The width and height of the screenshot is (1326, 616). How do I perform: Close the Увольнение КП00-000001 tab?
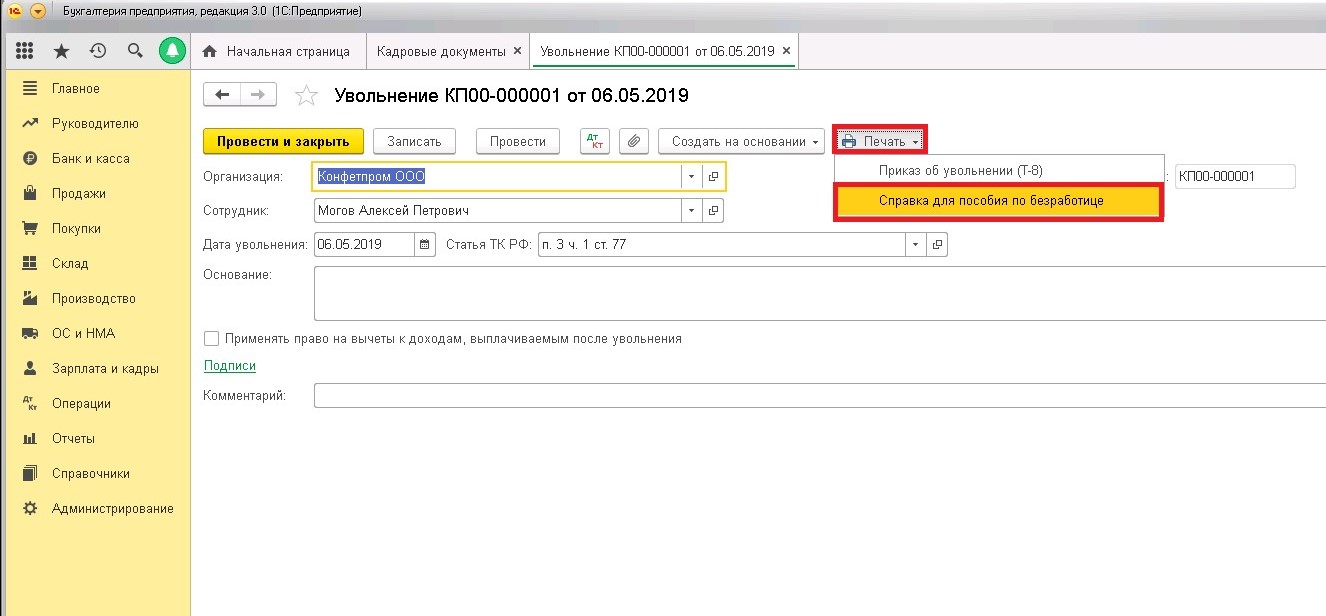786,51
